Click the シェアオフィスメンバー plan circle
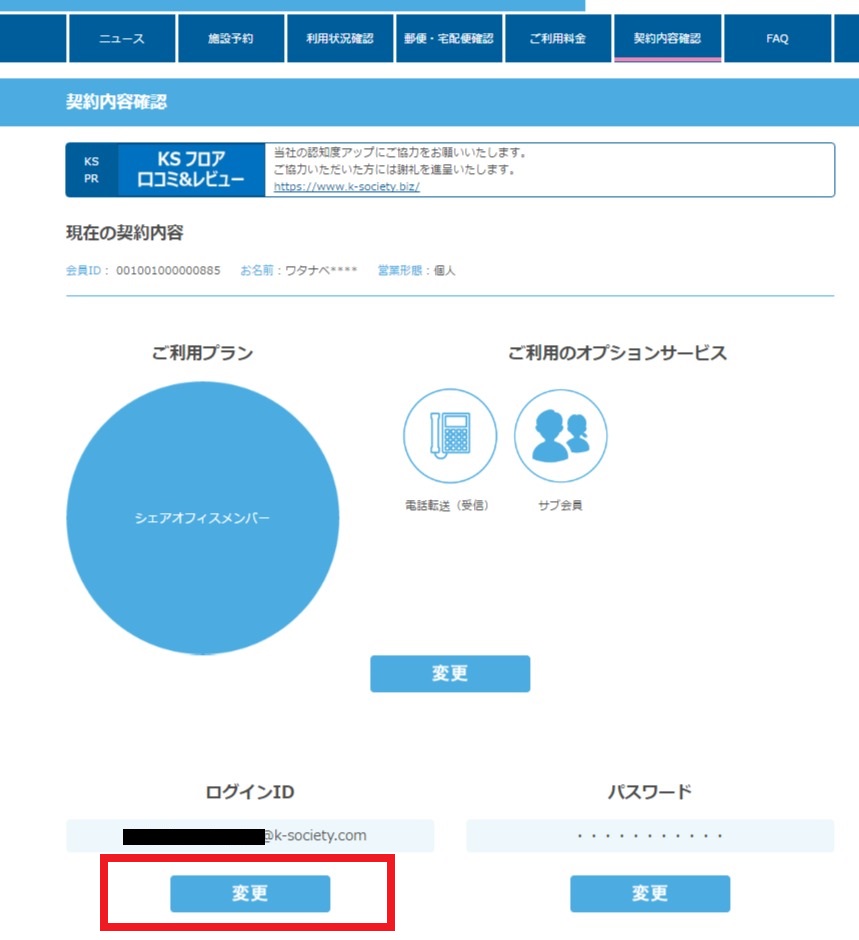 (202, 518)
